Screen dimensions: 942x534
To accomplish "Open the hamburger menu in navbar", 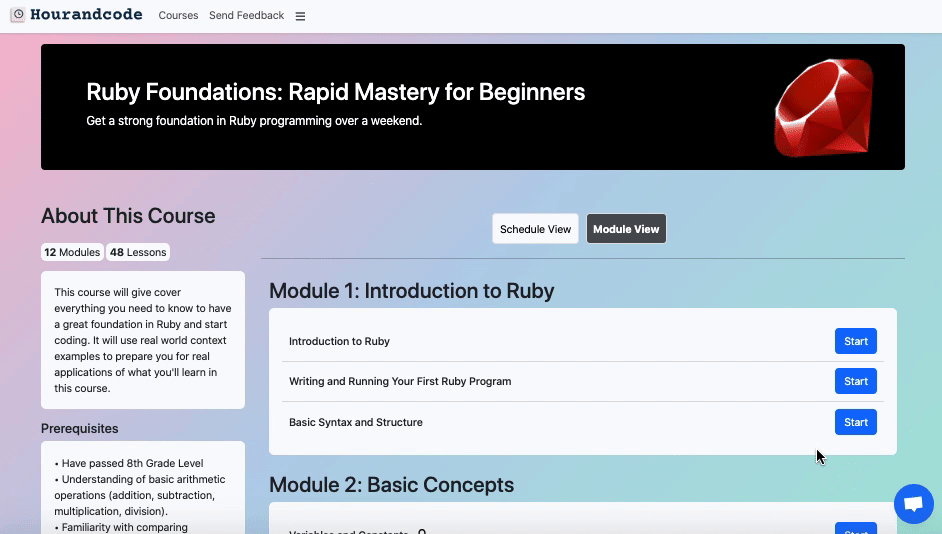I will pos(300,16).
